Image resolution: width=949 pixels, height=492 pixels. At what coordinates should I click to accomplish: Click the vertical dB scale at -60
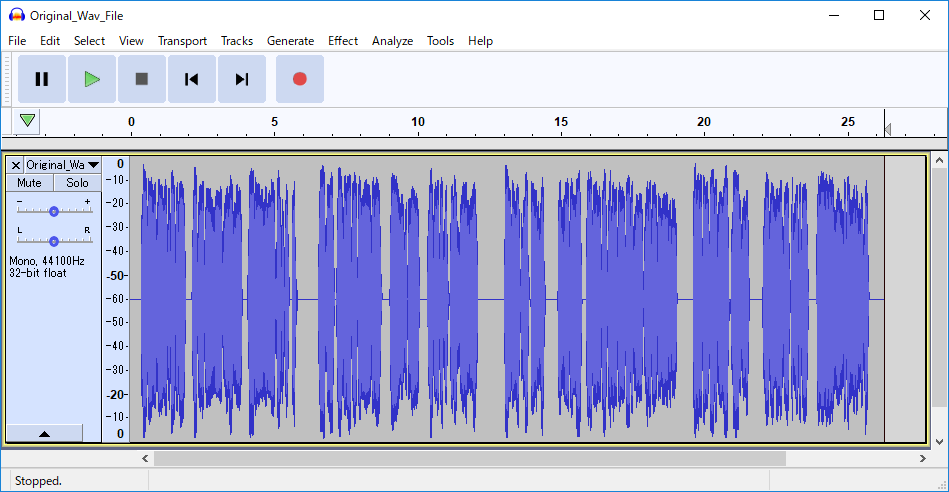117,299
